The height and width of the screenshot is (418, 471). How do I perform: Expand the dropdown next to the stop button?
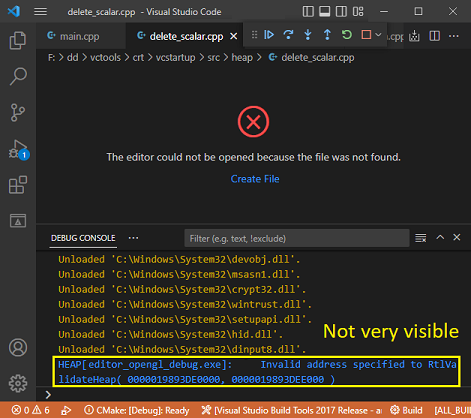pos(378,35)
